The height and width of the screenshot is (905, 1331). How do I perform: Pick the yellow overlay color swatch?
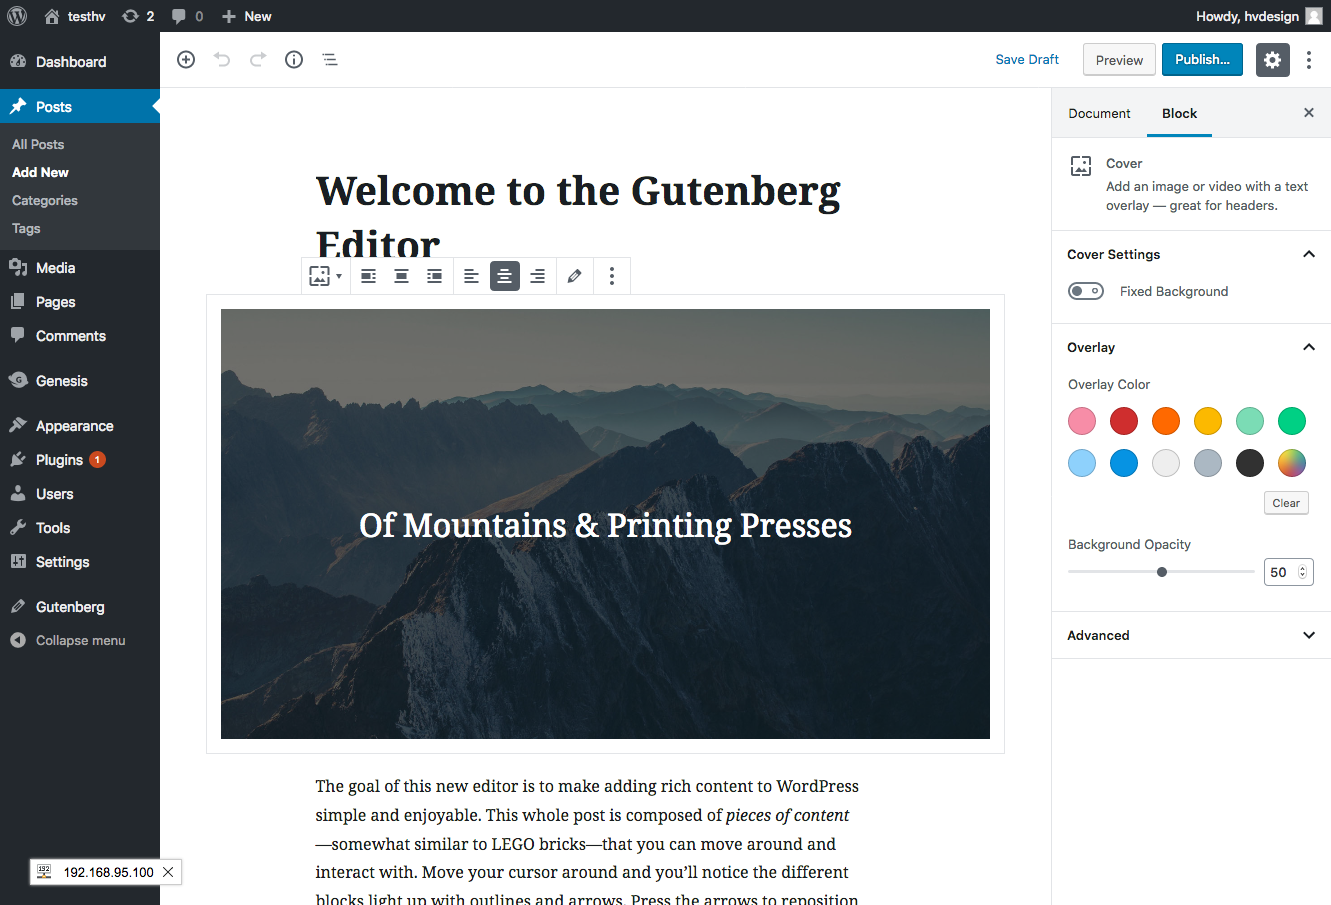coord(1208,421)
